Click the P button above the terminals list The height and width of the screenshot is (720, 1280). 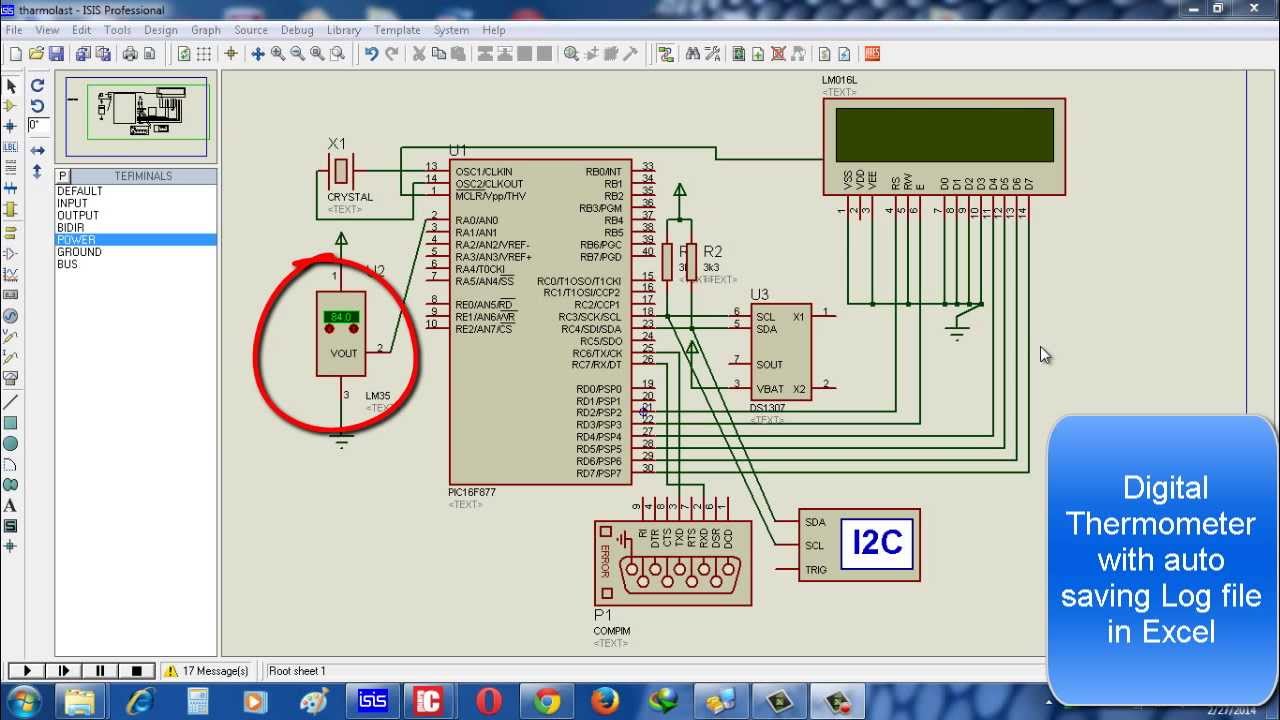tap(62, 176)
